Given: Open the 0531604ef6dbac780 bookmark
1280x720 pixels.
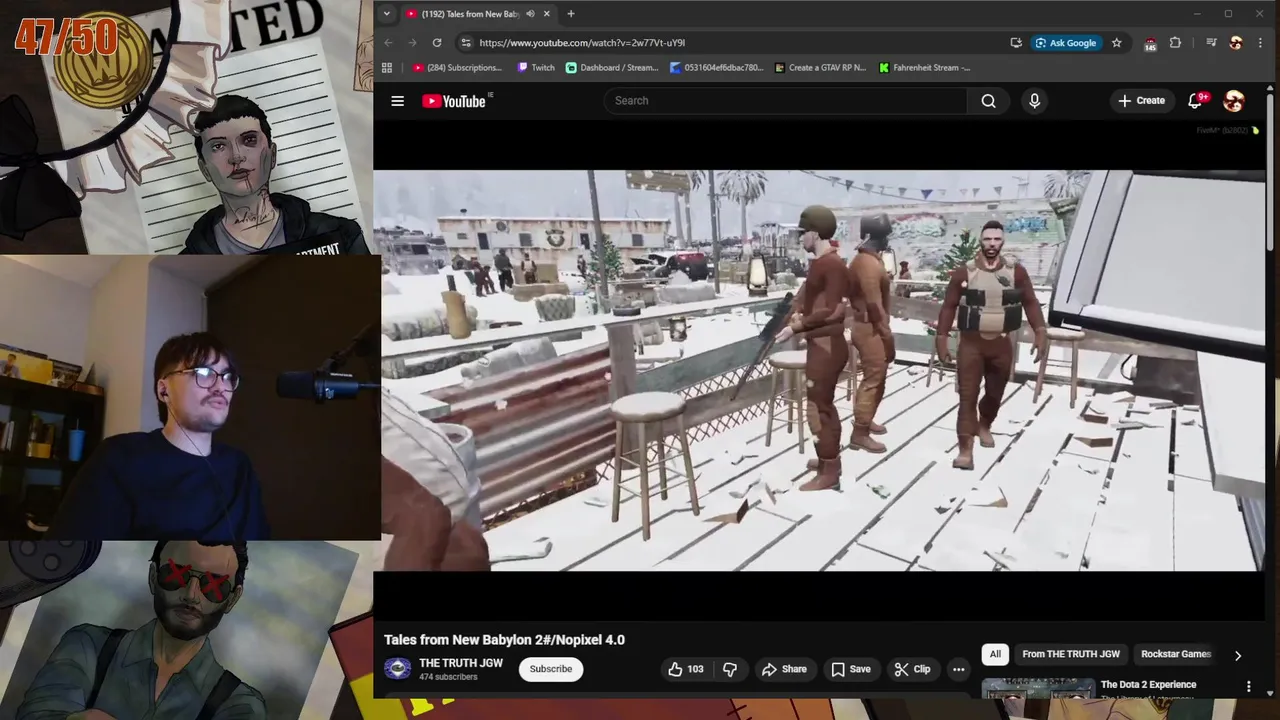Looking at the screenshot, I should point(717,68).
